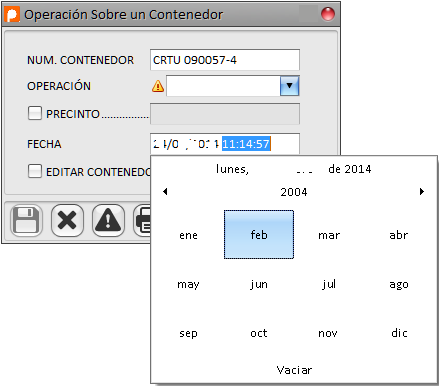Go to next year with right arrow
The width and height of the screenshot is (439, 386).
click(422, 192)
